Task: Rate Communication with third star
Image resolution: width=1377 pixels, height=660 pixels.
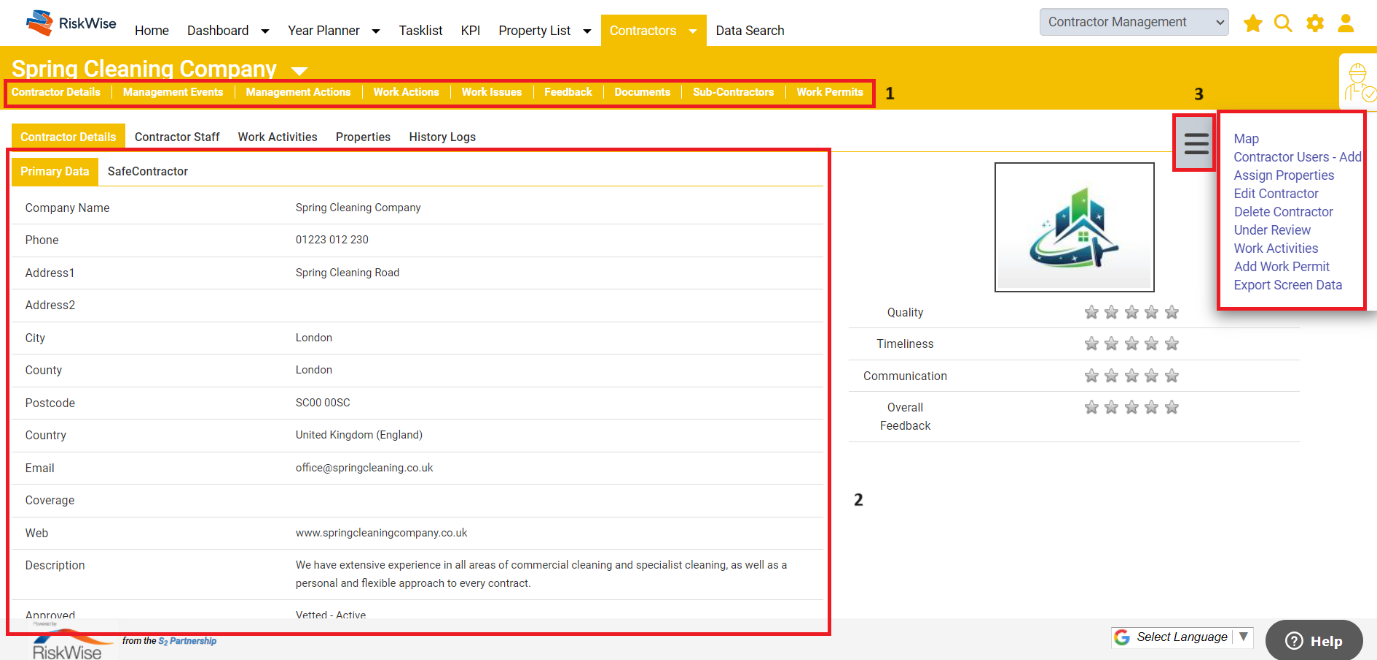Action: 1132,376
